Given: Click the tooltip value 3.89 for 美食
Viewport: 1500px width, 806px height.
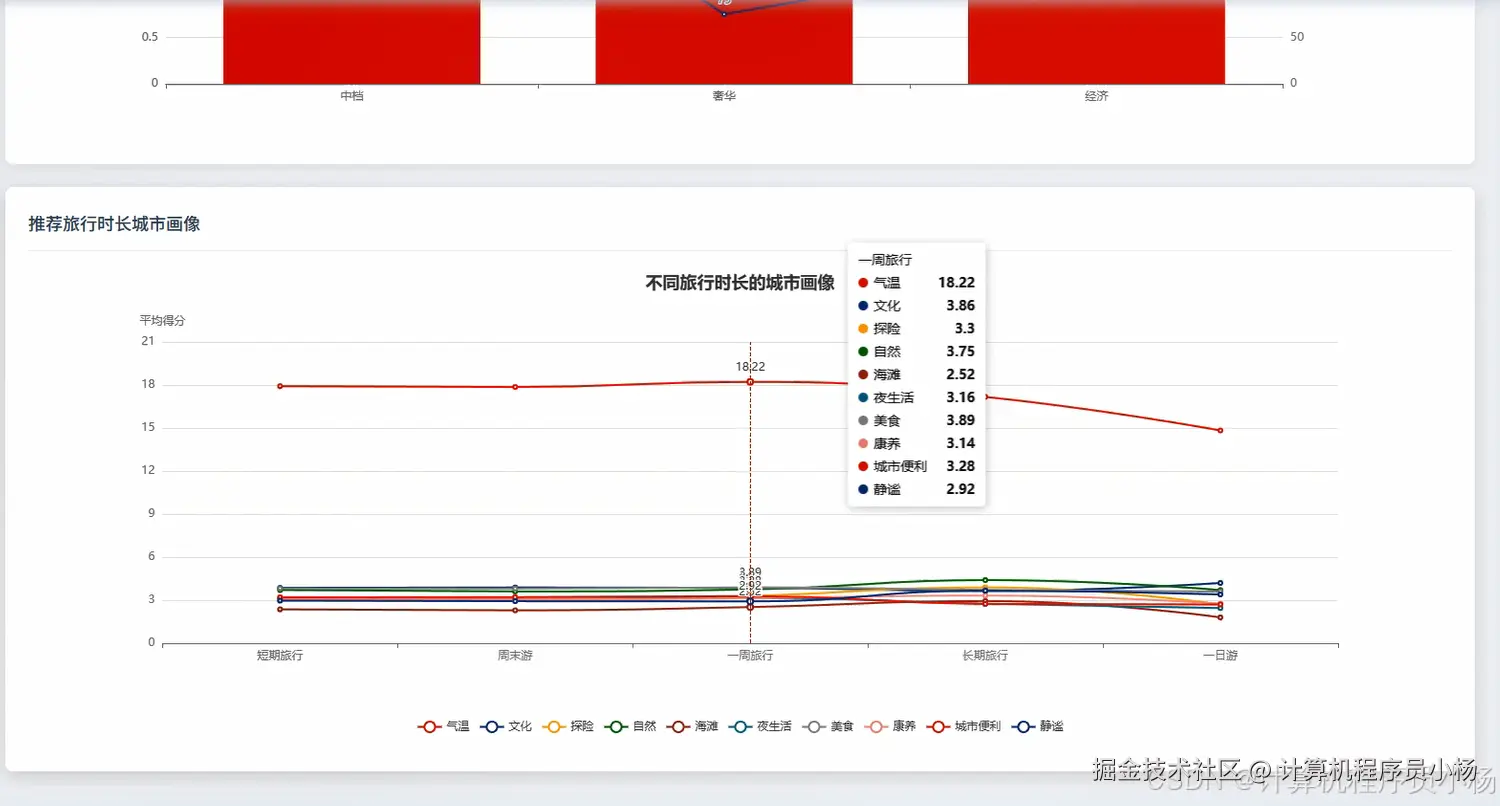Looking at the screenshot, I should (x=960, y=421).
